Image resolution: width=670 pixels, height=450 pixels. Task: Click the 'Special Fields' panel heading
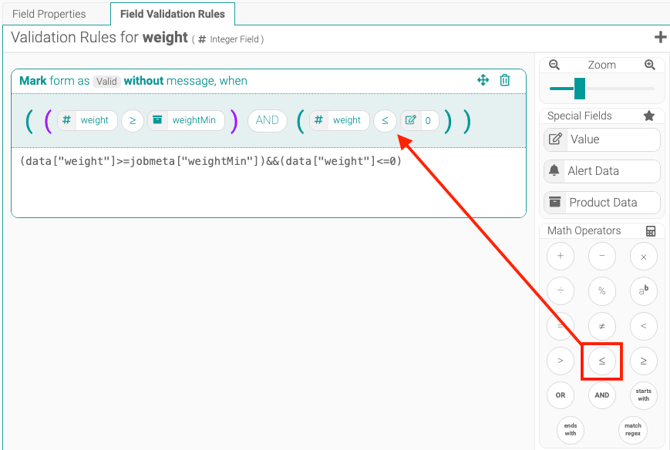pyautogui.click(x=579, y=116)
